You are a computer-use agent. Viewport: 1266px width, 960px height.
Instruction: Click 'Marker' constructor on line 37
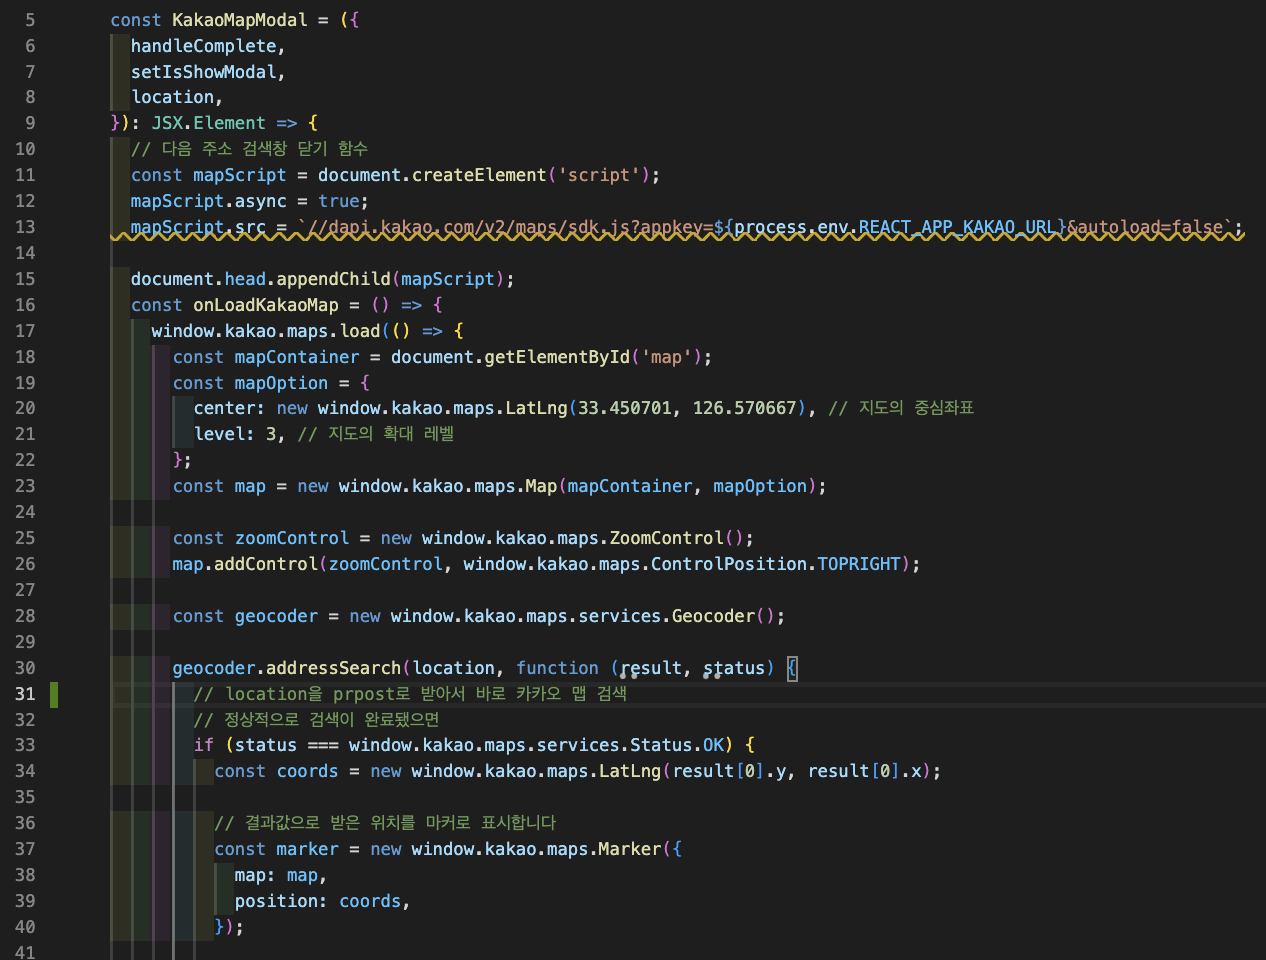tap(630, 849)
